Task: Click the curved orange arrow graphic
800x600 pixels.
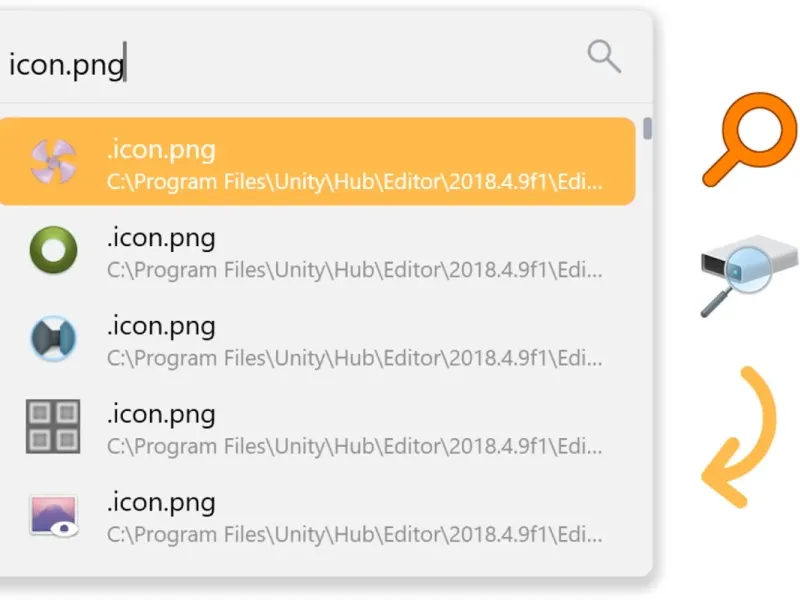Action: tap(739, 437)
